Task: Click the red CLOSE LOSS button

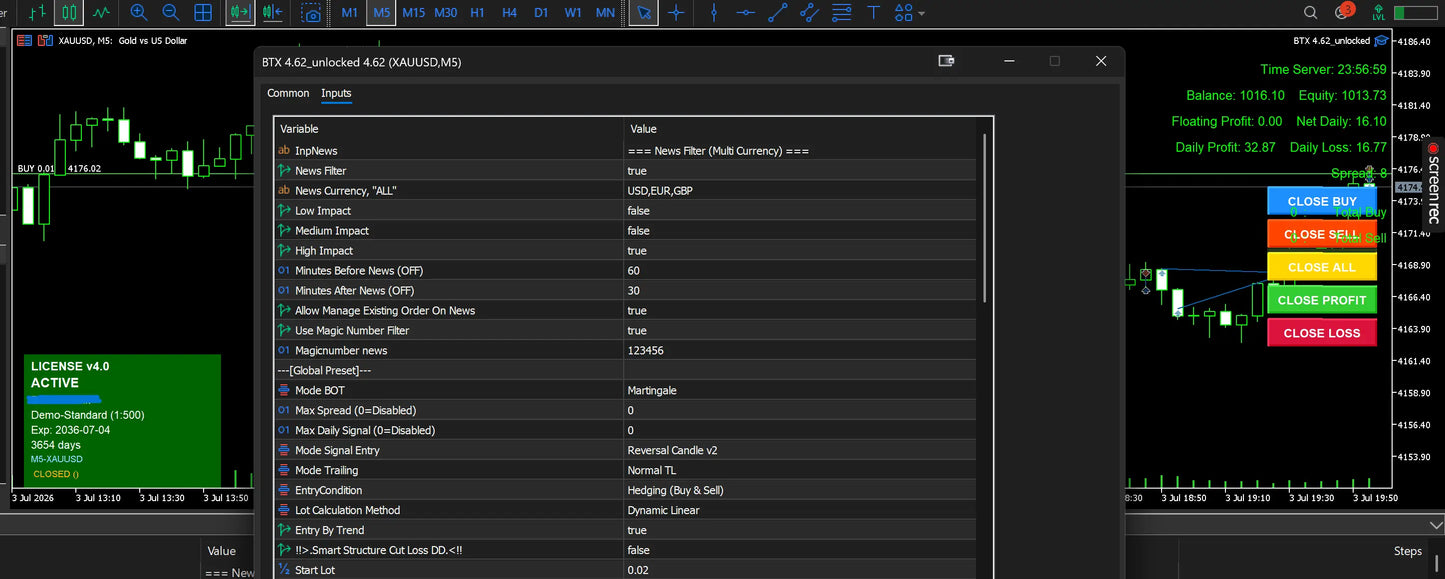Action: [x=1322, y=333]
